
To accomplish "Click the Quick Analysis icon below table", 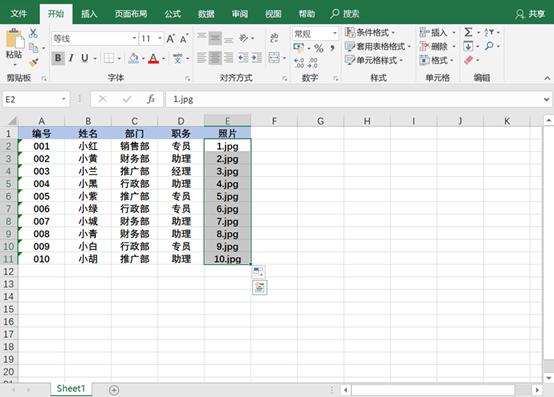I will 260,288.
